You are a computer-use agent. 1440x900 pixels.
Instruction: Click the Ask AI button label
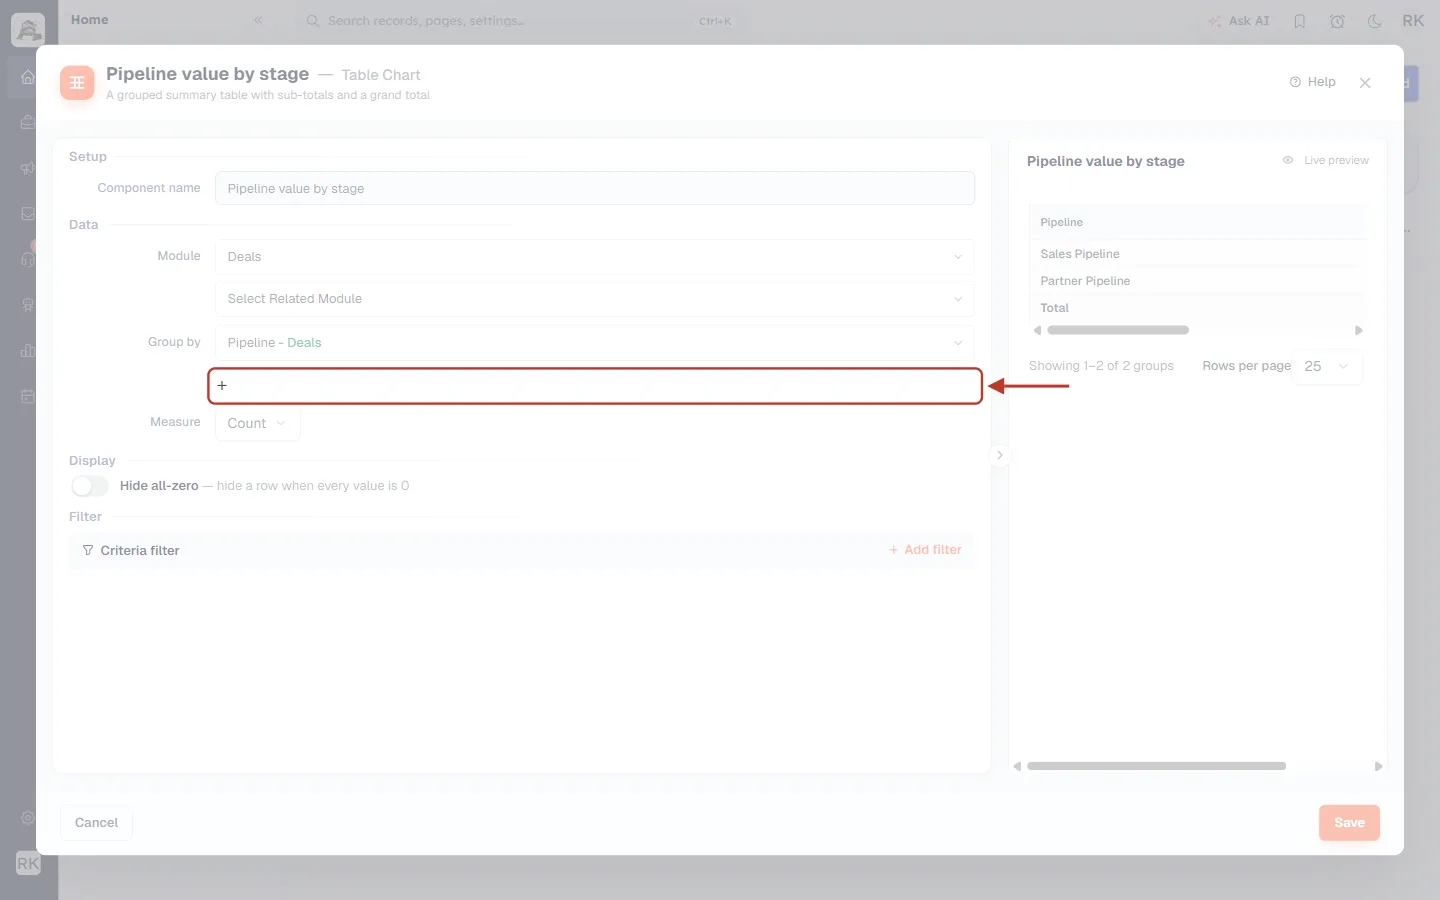pyautogui.click(x=1249, y=21)
